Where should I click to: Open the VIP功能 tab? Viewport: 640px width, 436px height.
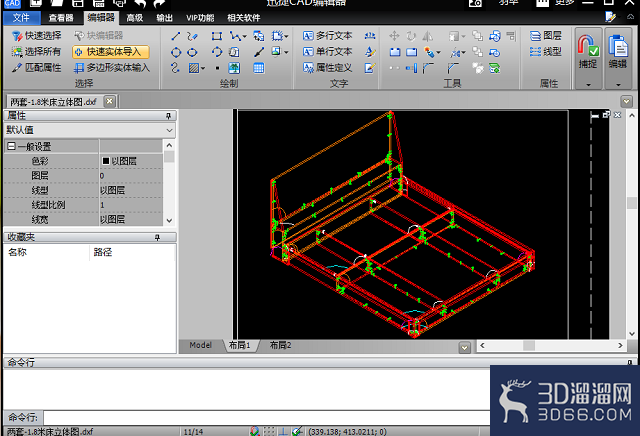point(200,18)
